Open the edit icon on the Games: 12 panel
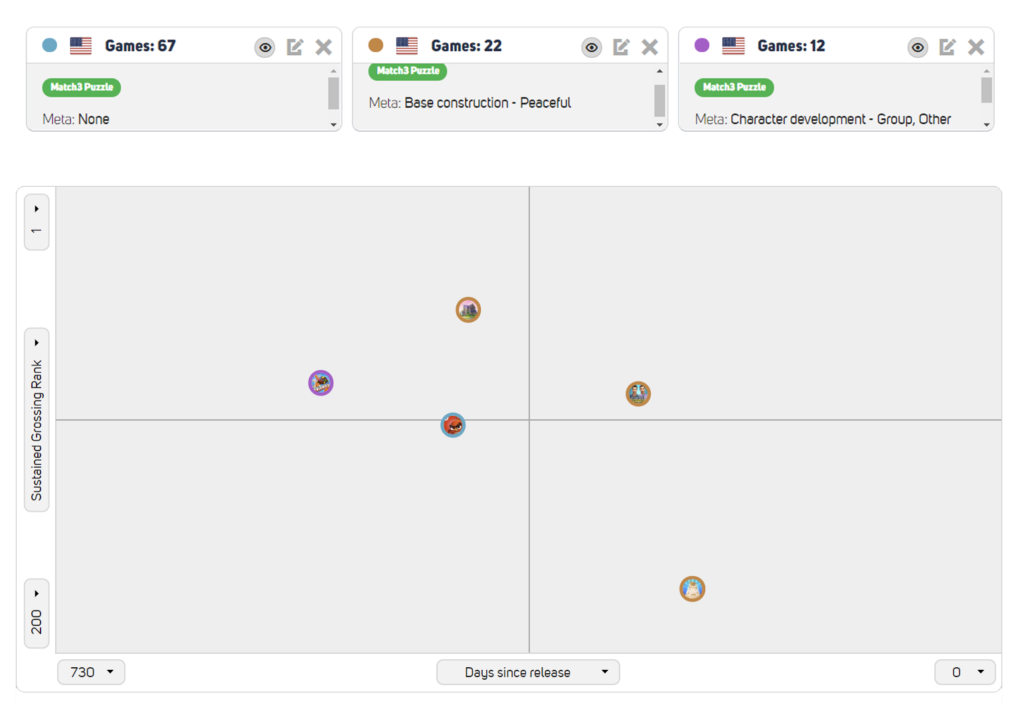The image size is (1024, 715). [x=947, y=46]
